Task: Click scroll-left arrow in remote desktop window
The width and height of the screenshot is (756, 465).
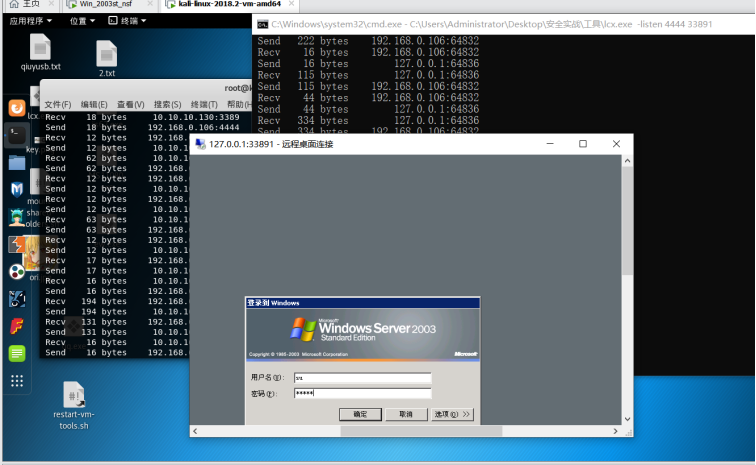Action: (195, 431)
